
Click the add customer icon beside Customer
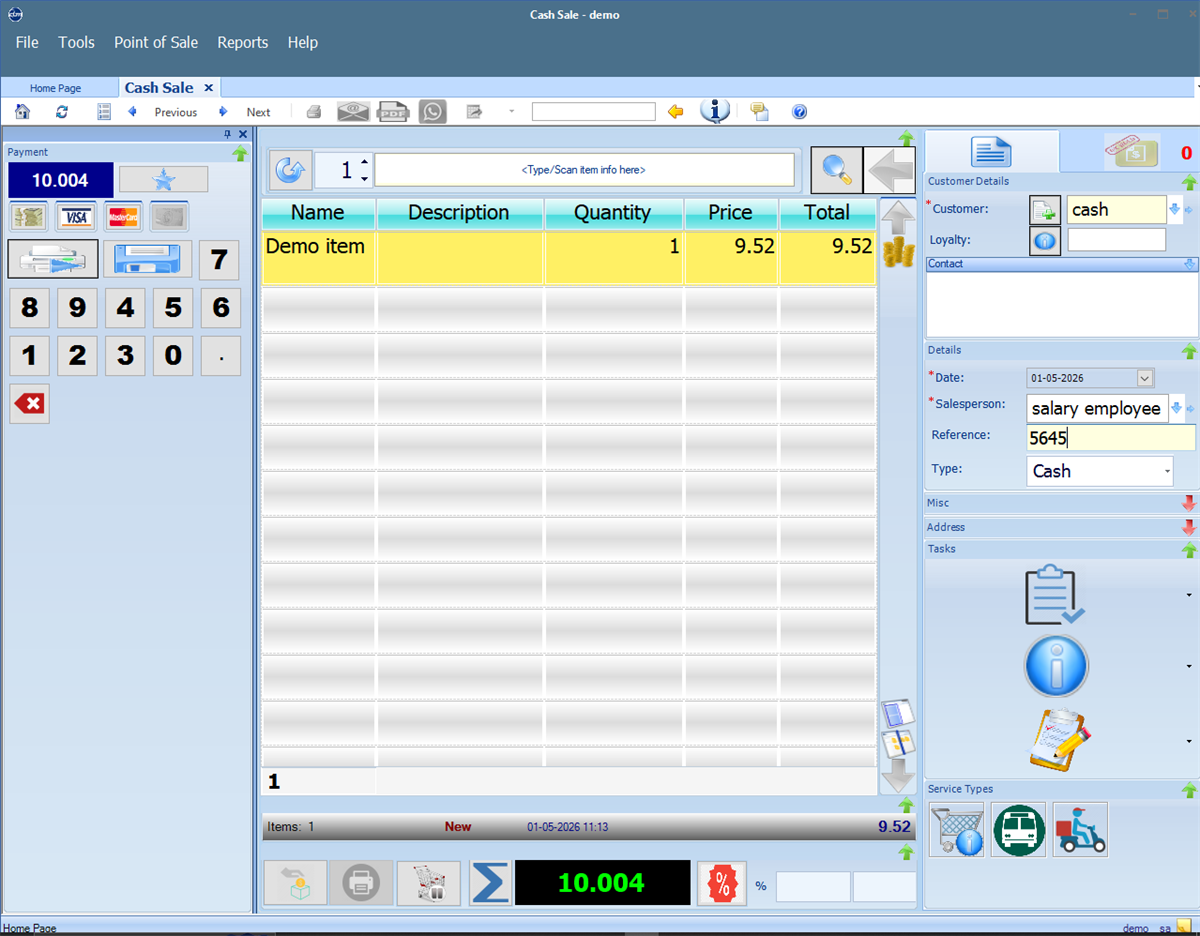pos(1045,210)
